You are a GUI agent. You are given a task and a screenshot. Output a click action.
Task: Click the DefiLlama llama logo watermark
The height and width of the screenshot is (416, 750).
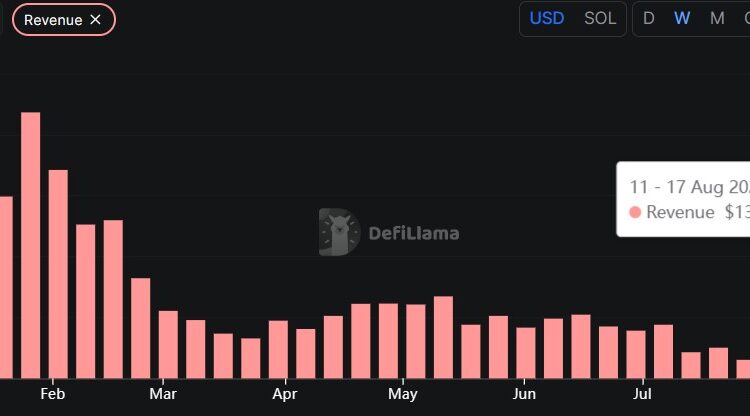point(340,233)
